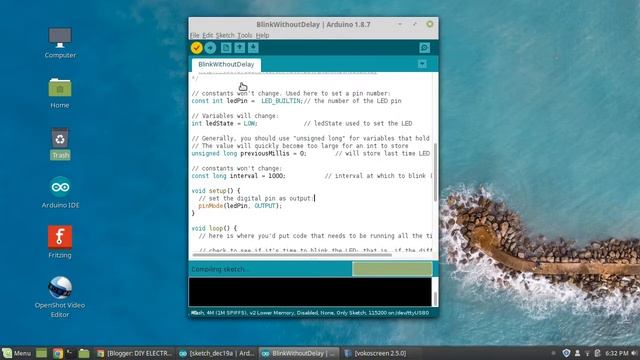The width and height of the screenshot is (640, 360).
Task: Close the Arduino window
Action: pyautogui.click(x=430, y=24)
